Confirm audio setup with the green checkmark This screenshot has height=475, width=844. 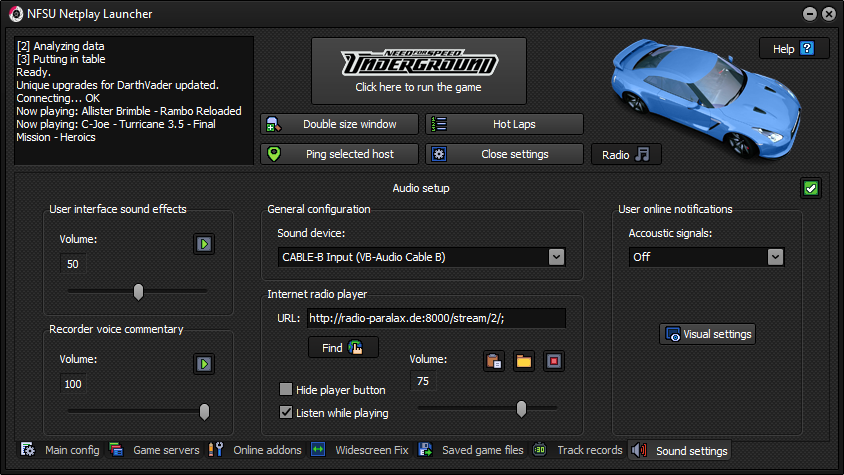point(811,188)
